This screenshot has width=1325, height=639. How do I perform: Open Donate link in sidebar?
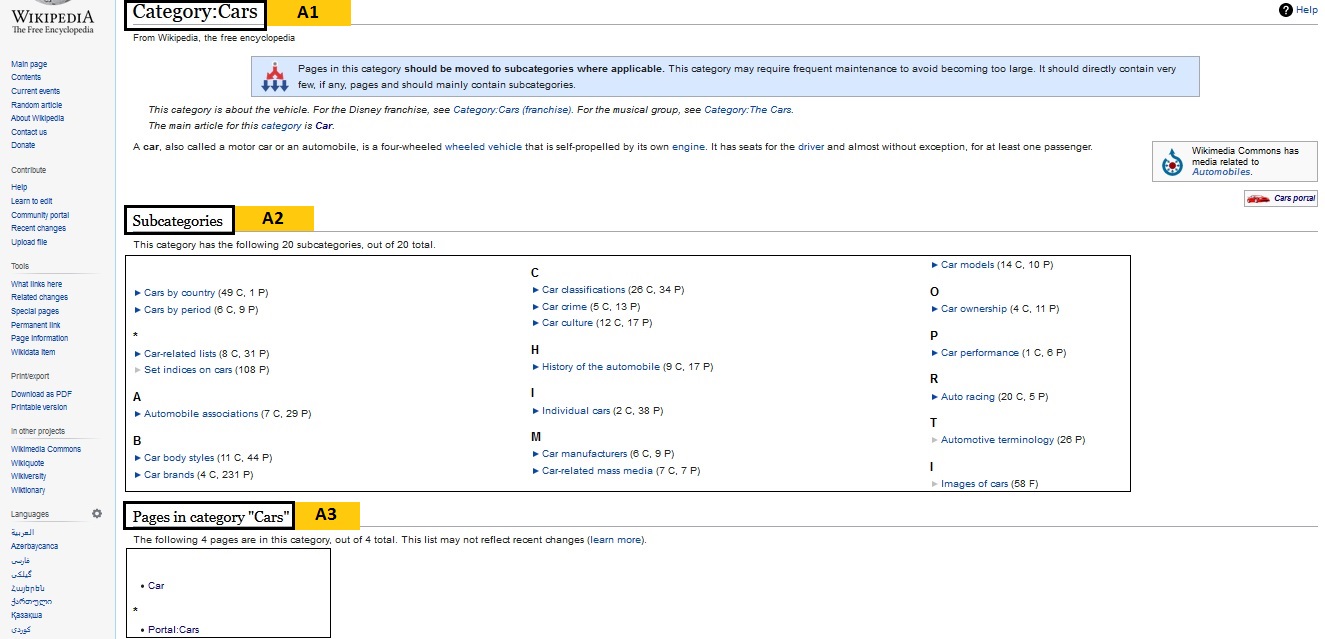click(x=23, y=145)
